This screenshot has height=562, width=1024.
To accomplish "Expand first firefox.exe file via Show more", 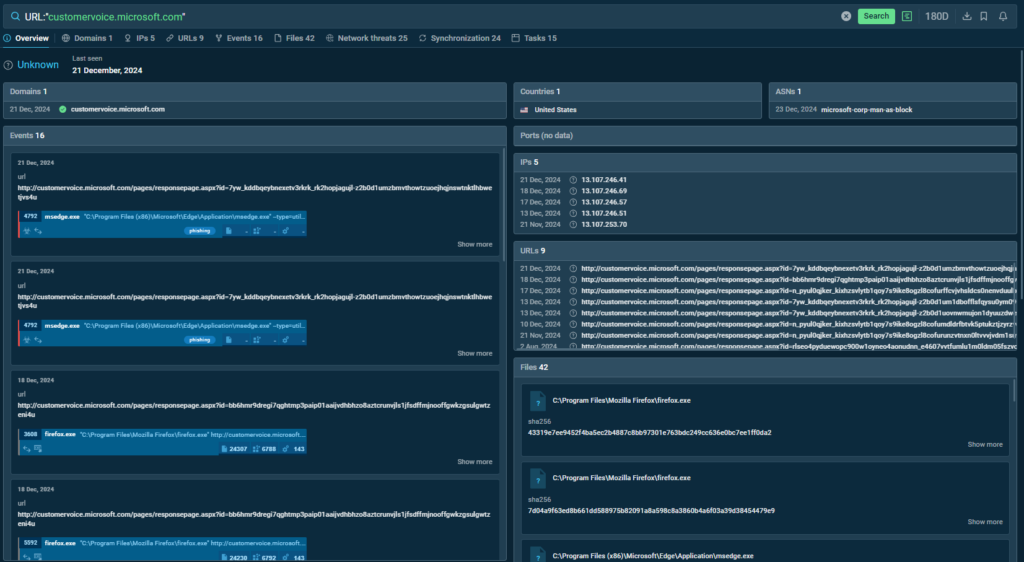I will pyautogui.click(x=985, y=444).
